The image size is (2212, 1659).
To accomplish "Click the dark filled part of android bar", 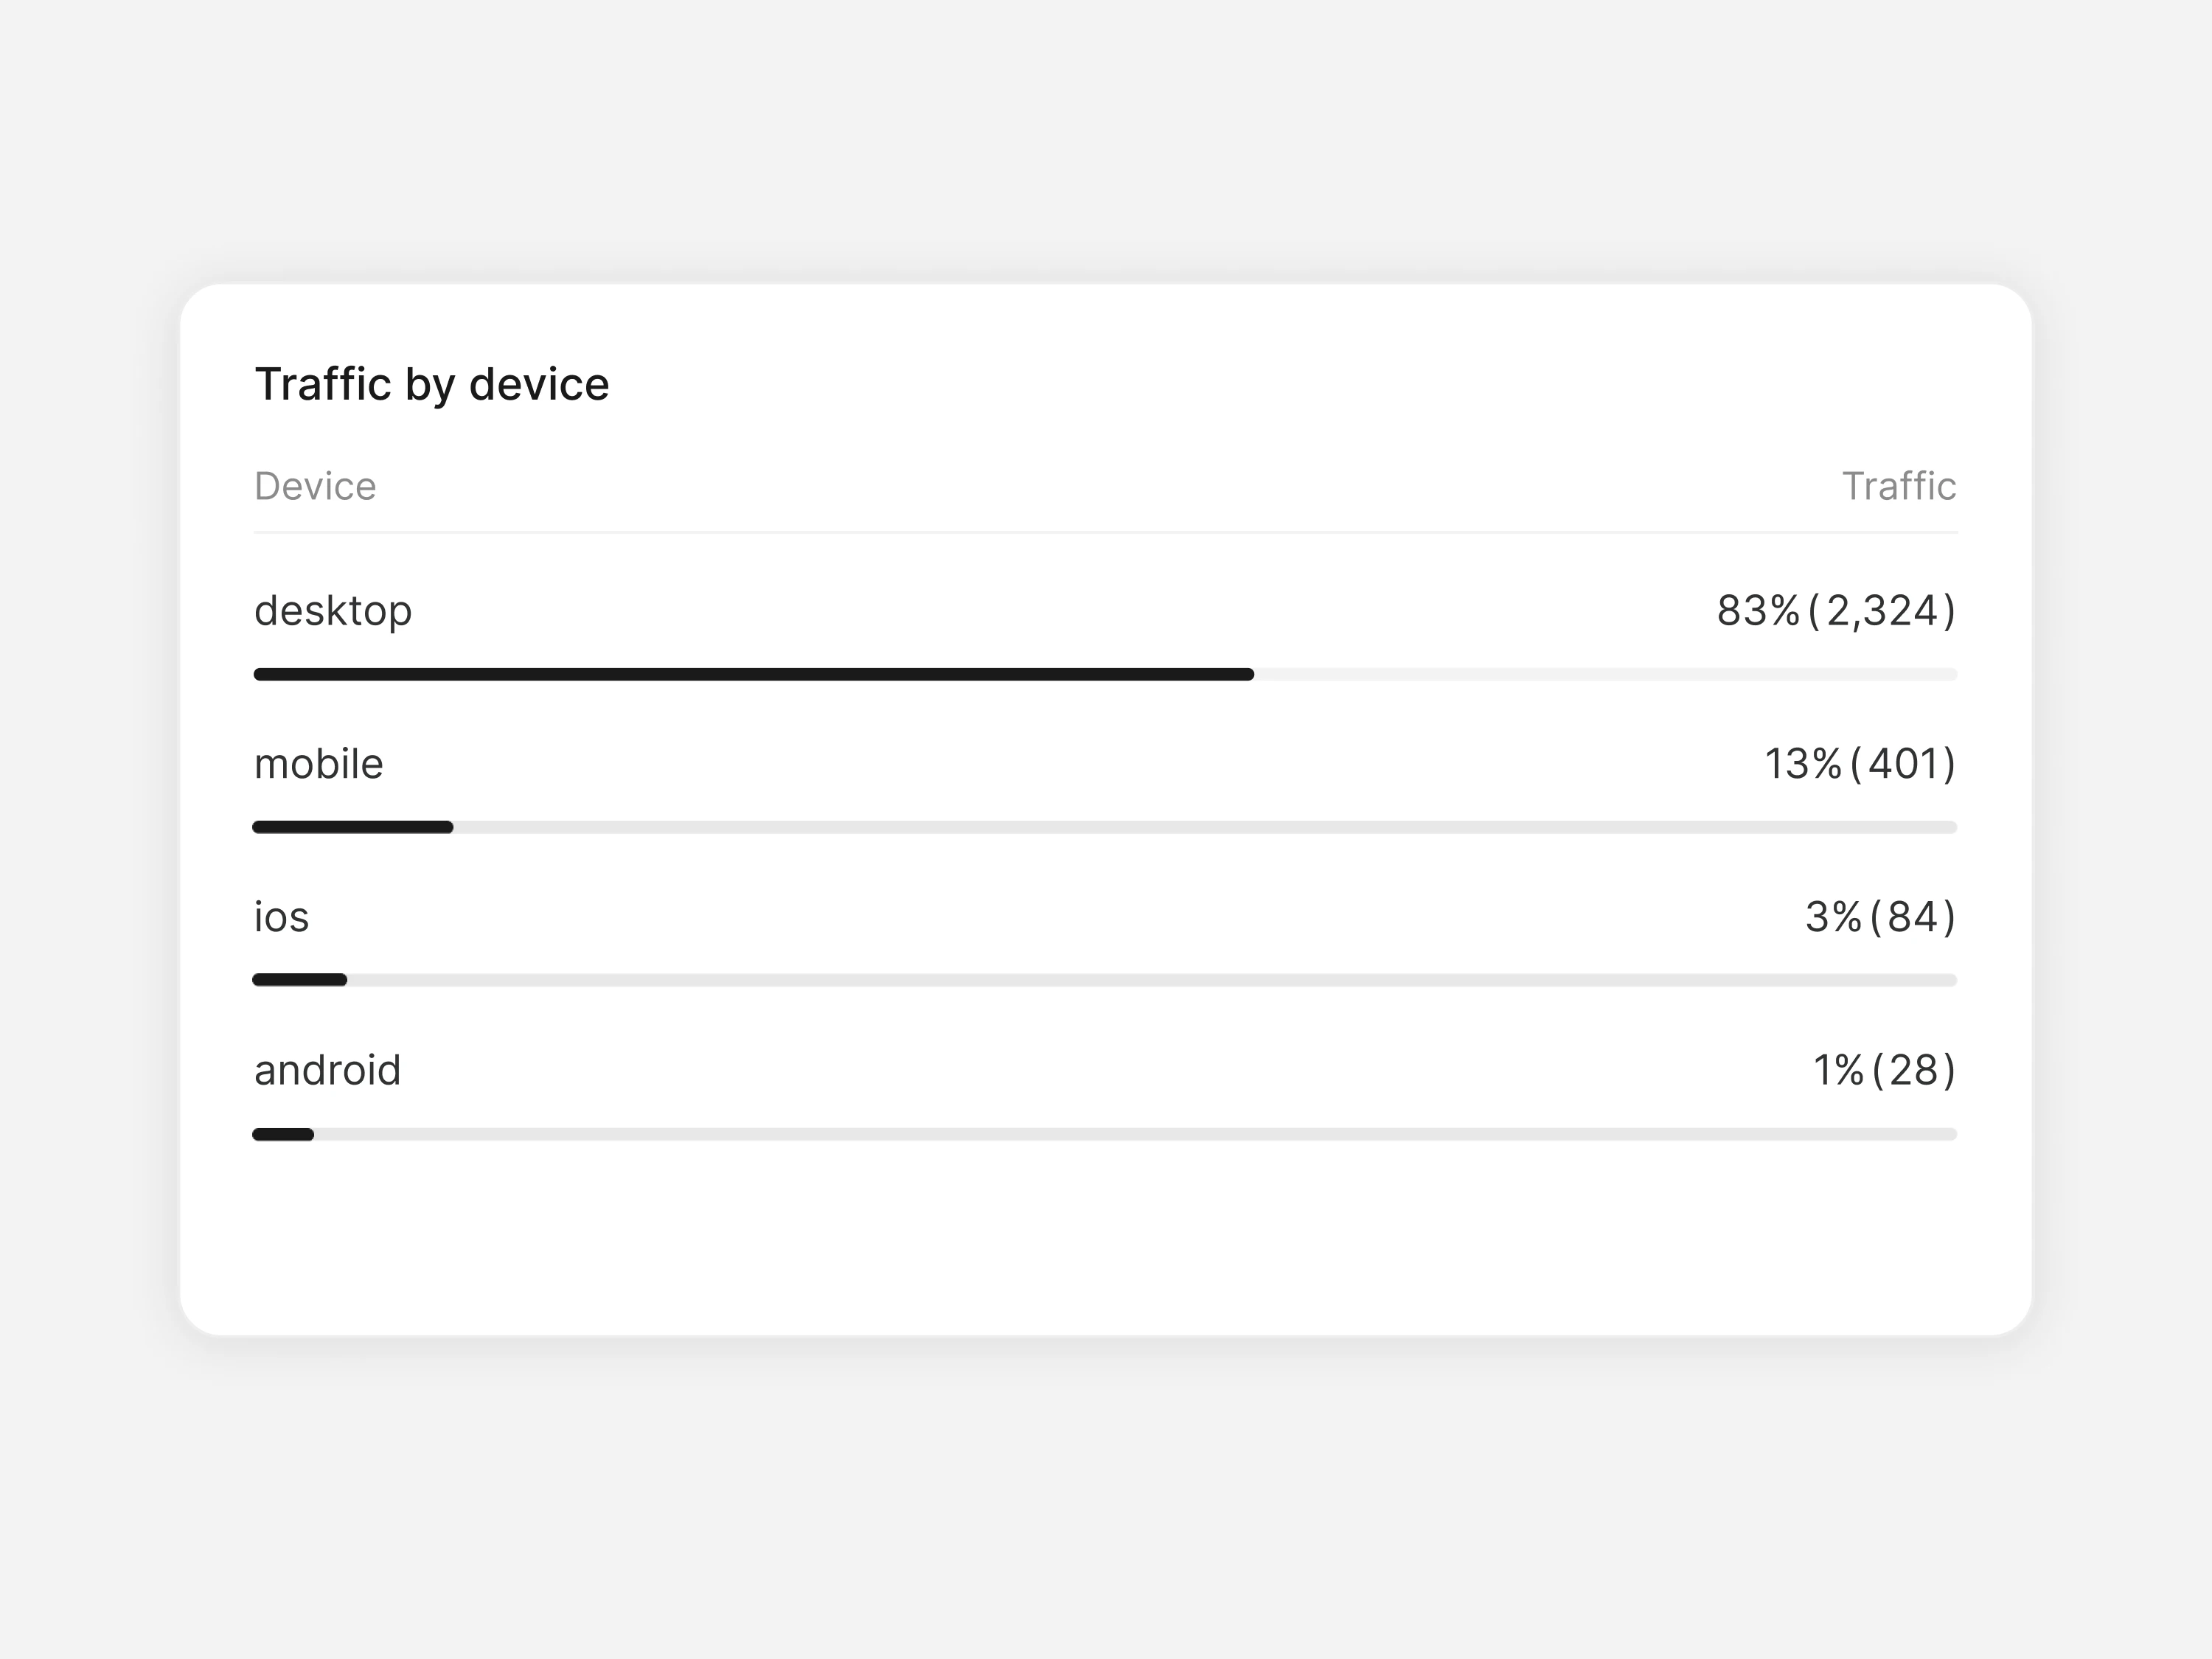I will (283, 1134).
